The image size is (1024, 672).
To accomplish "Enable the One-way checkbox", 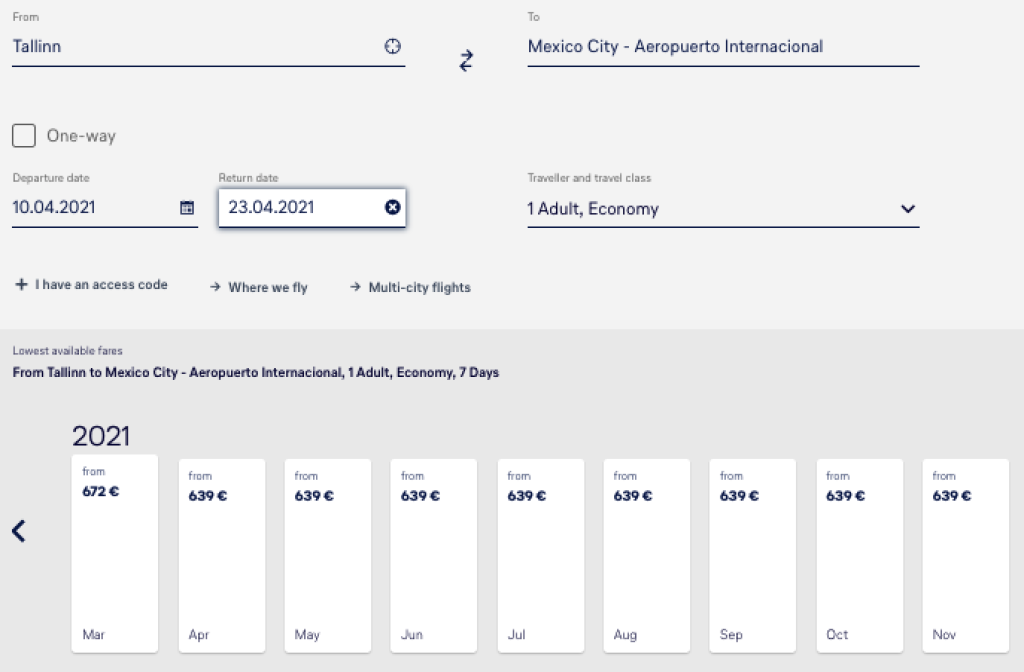I will (24, 135).
